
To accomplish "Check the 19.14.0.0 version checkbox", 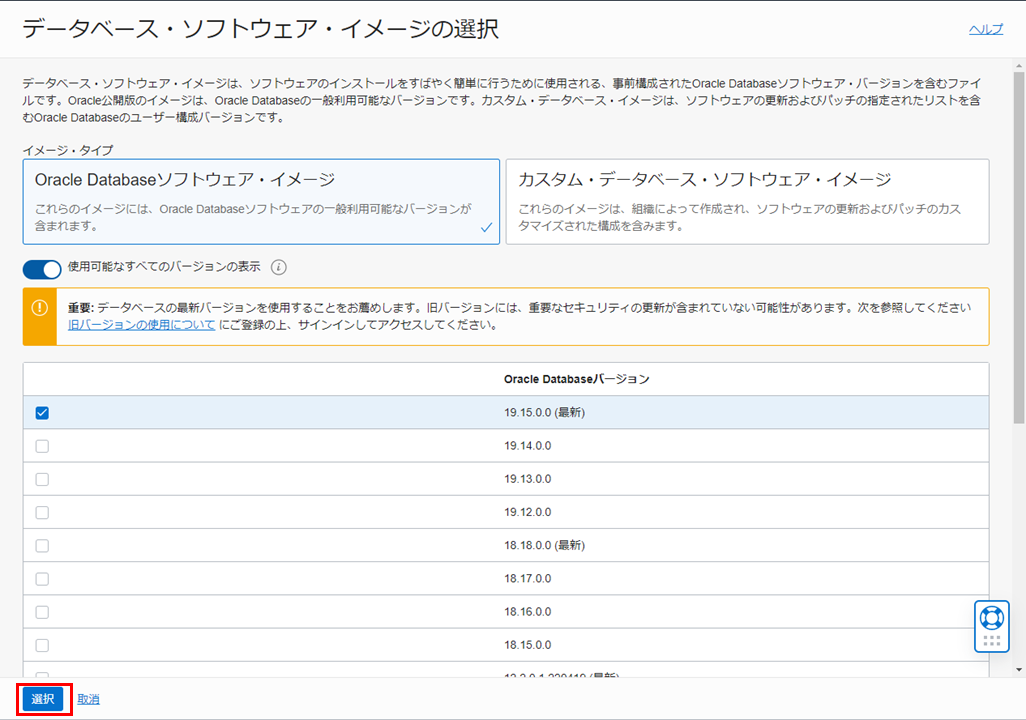I will pos(42,446).
